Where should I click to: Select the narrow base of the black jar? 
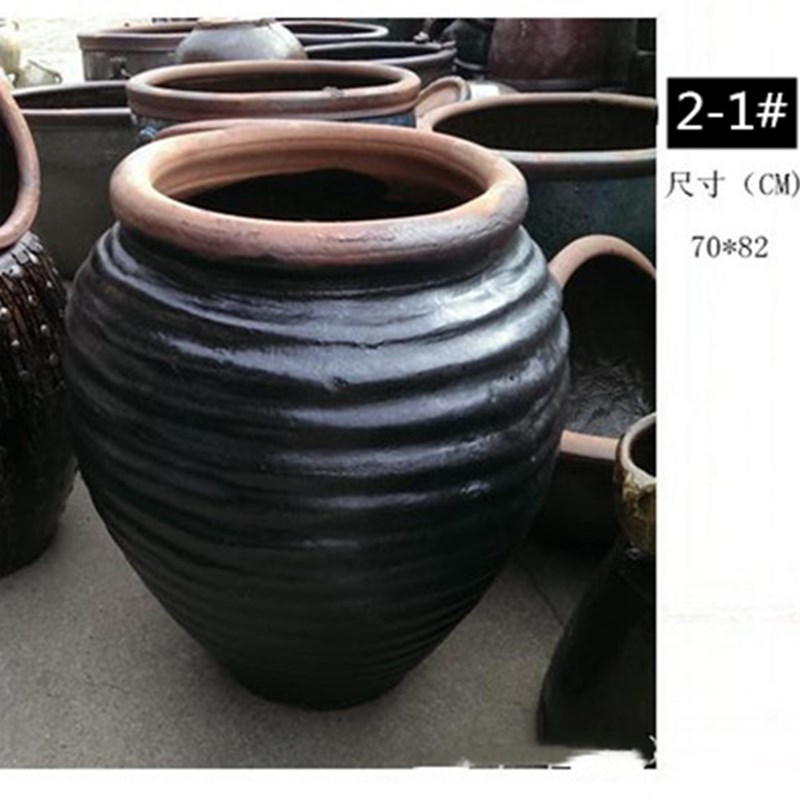[316, 679]
